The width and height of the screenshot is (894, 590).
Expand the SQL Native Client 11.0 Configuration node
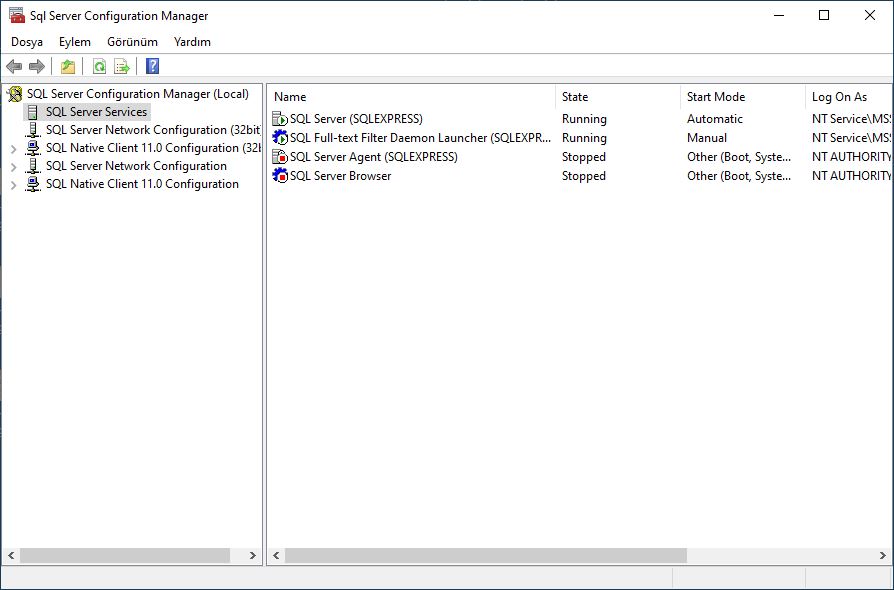tap(14, 185)
